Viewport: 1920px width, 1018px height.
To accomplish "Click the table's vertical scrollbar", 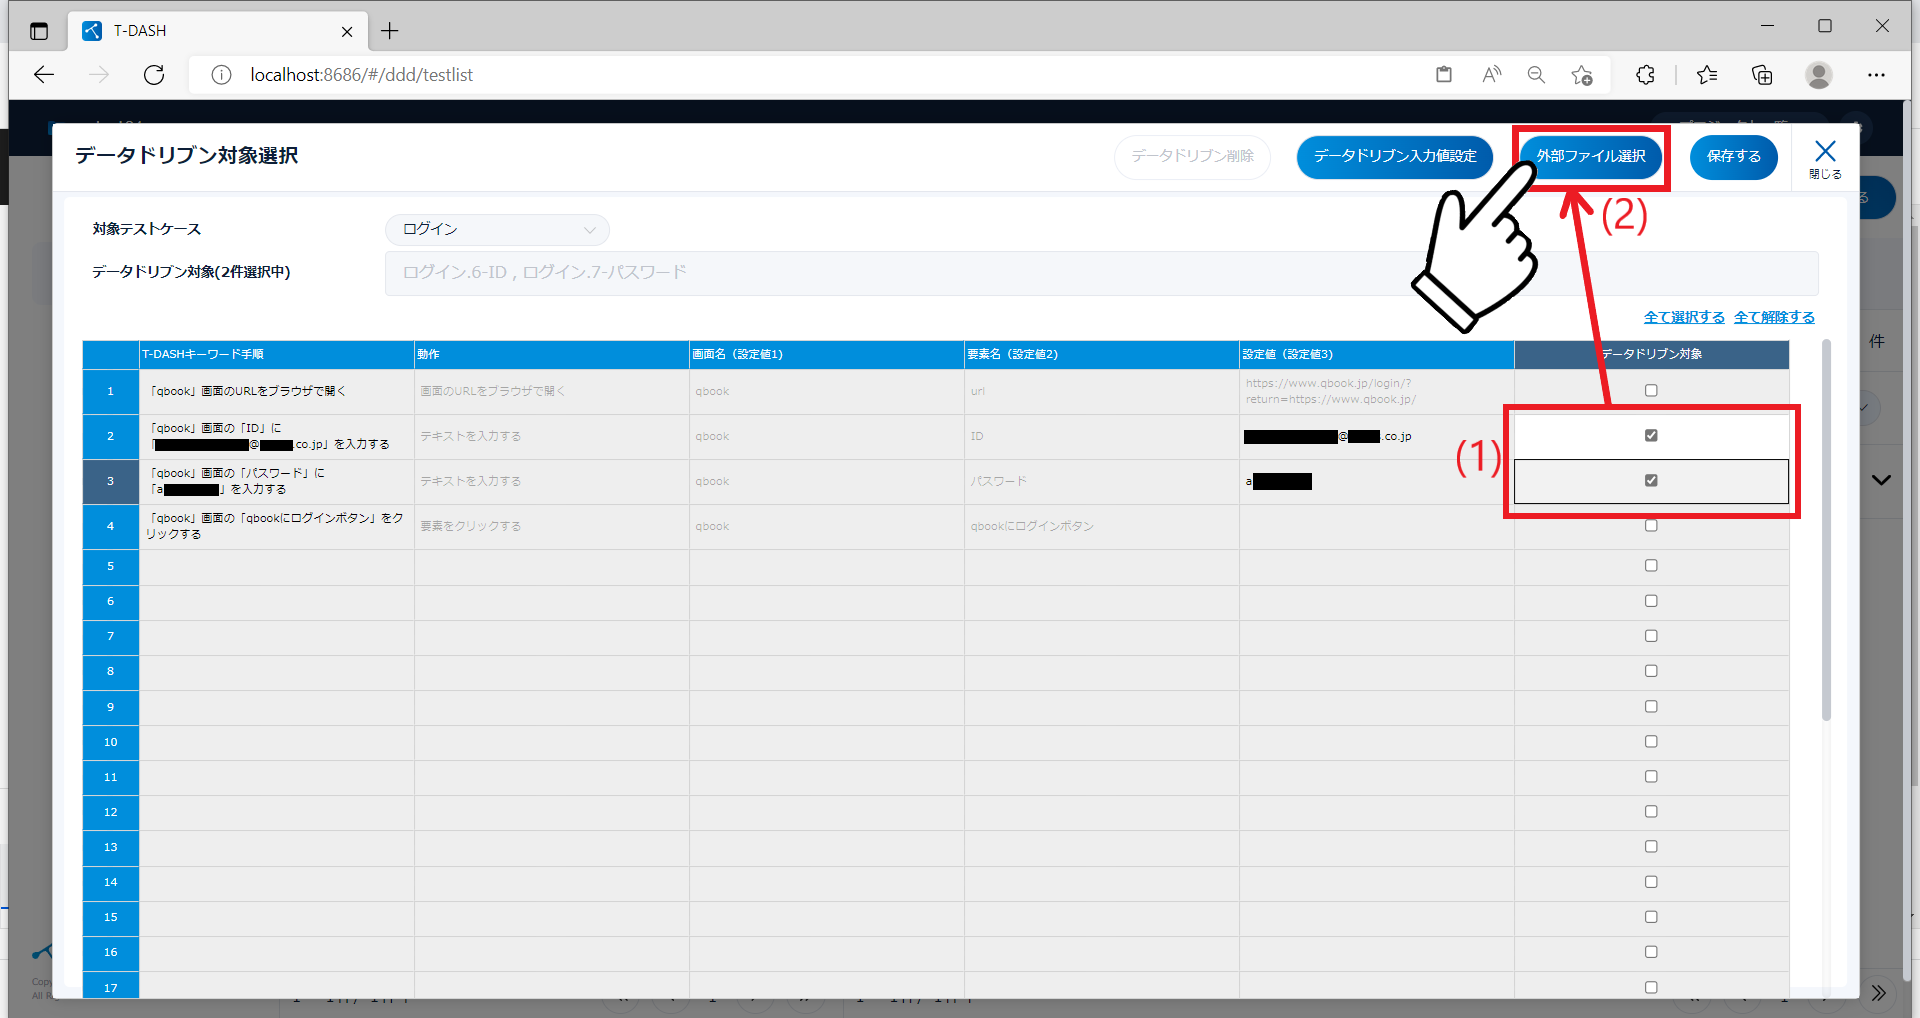I will (1826, 530).
